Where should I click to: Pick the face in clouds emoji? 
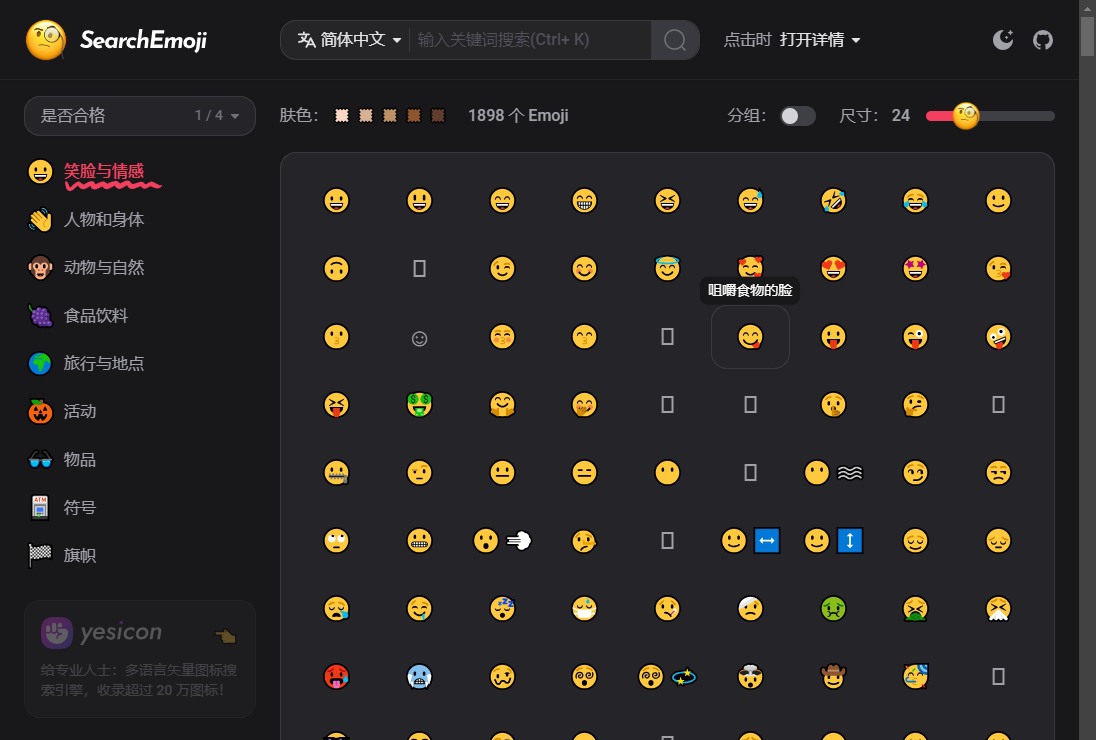tap(833, 472)
